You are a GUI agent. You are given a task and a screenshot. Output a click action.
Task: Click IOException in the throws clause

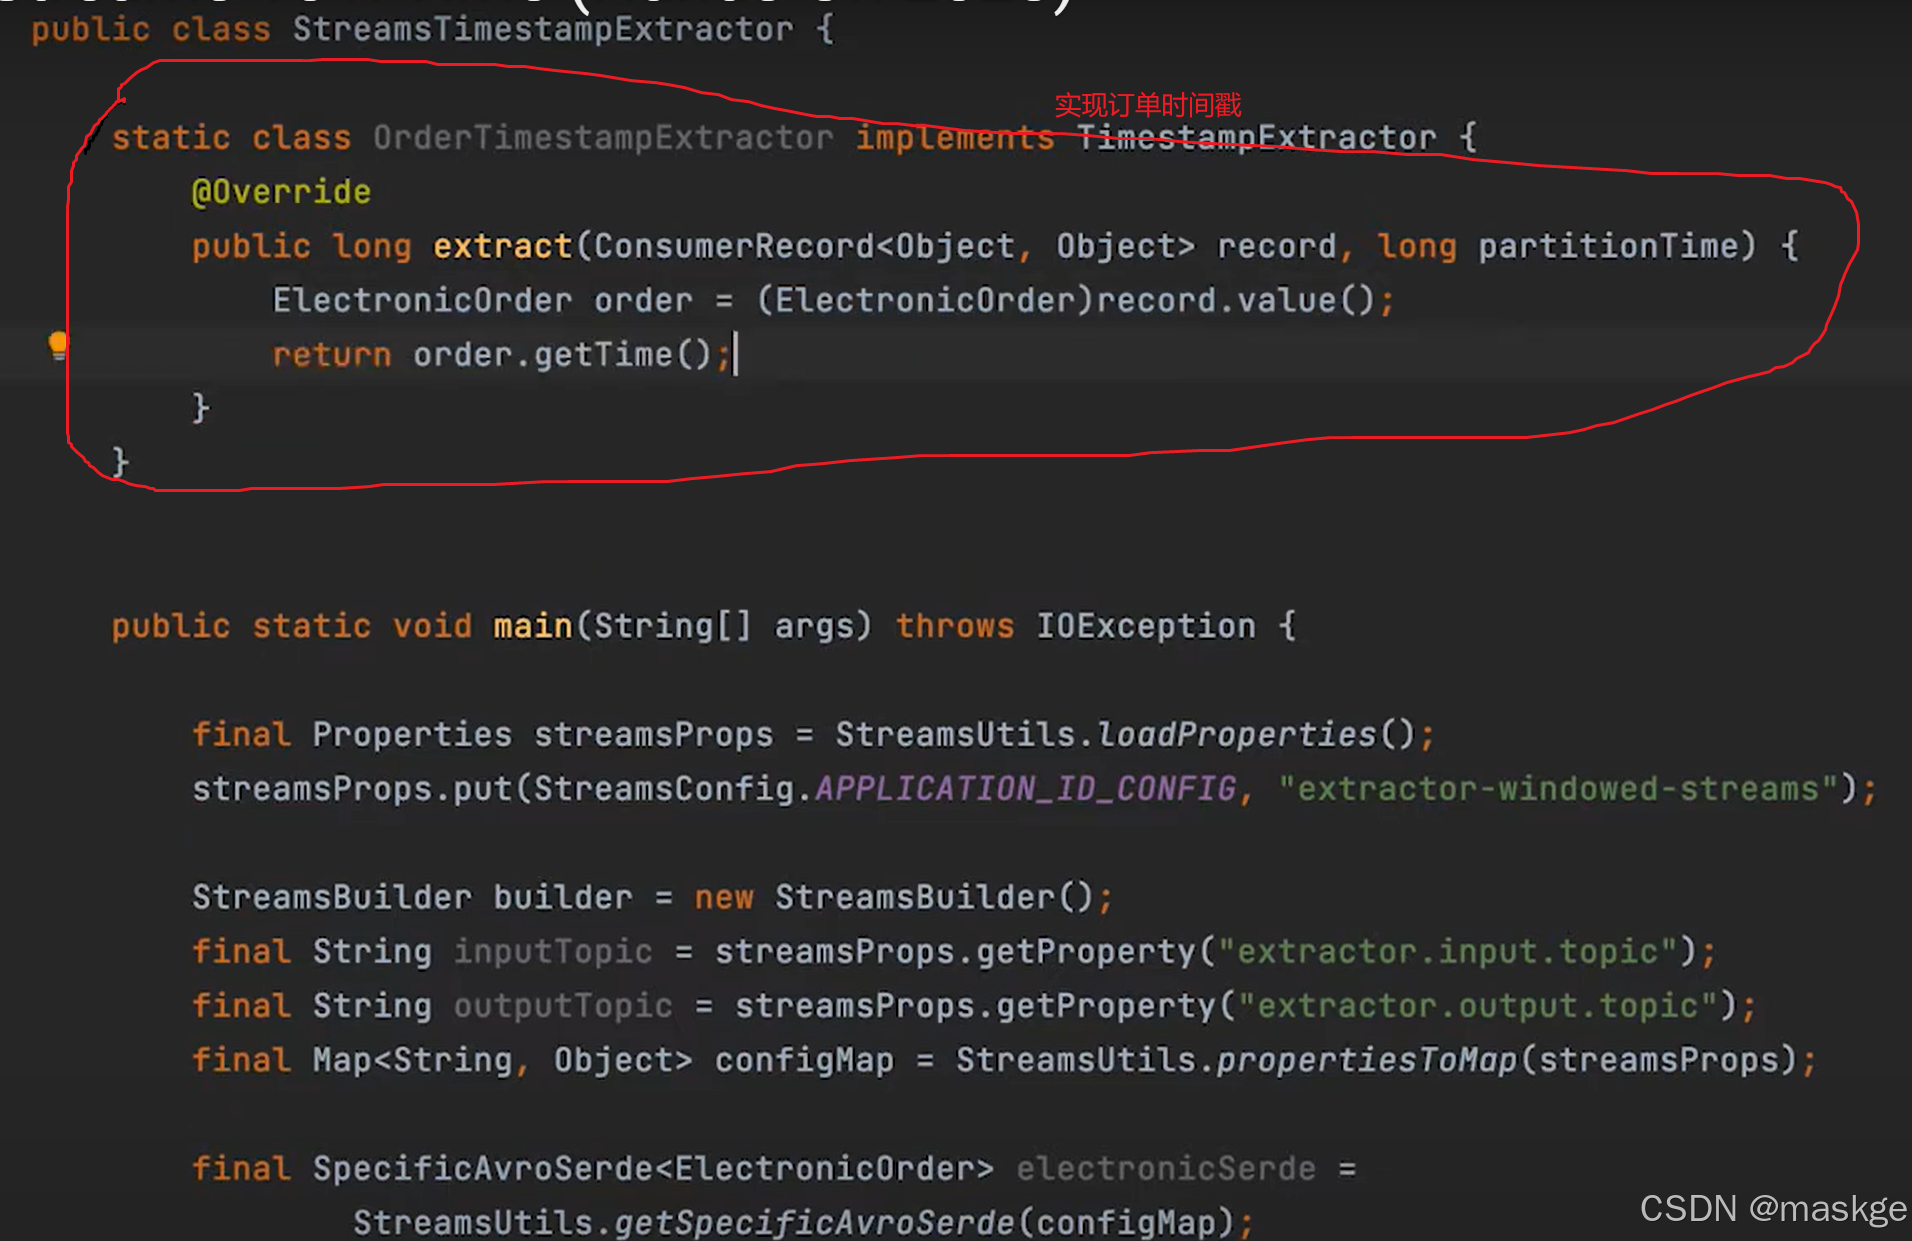1146,626
